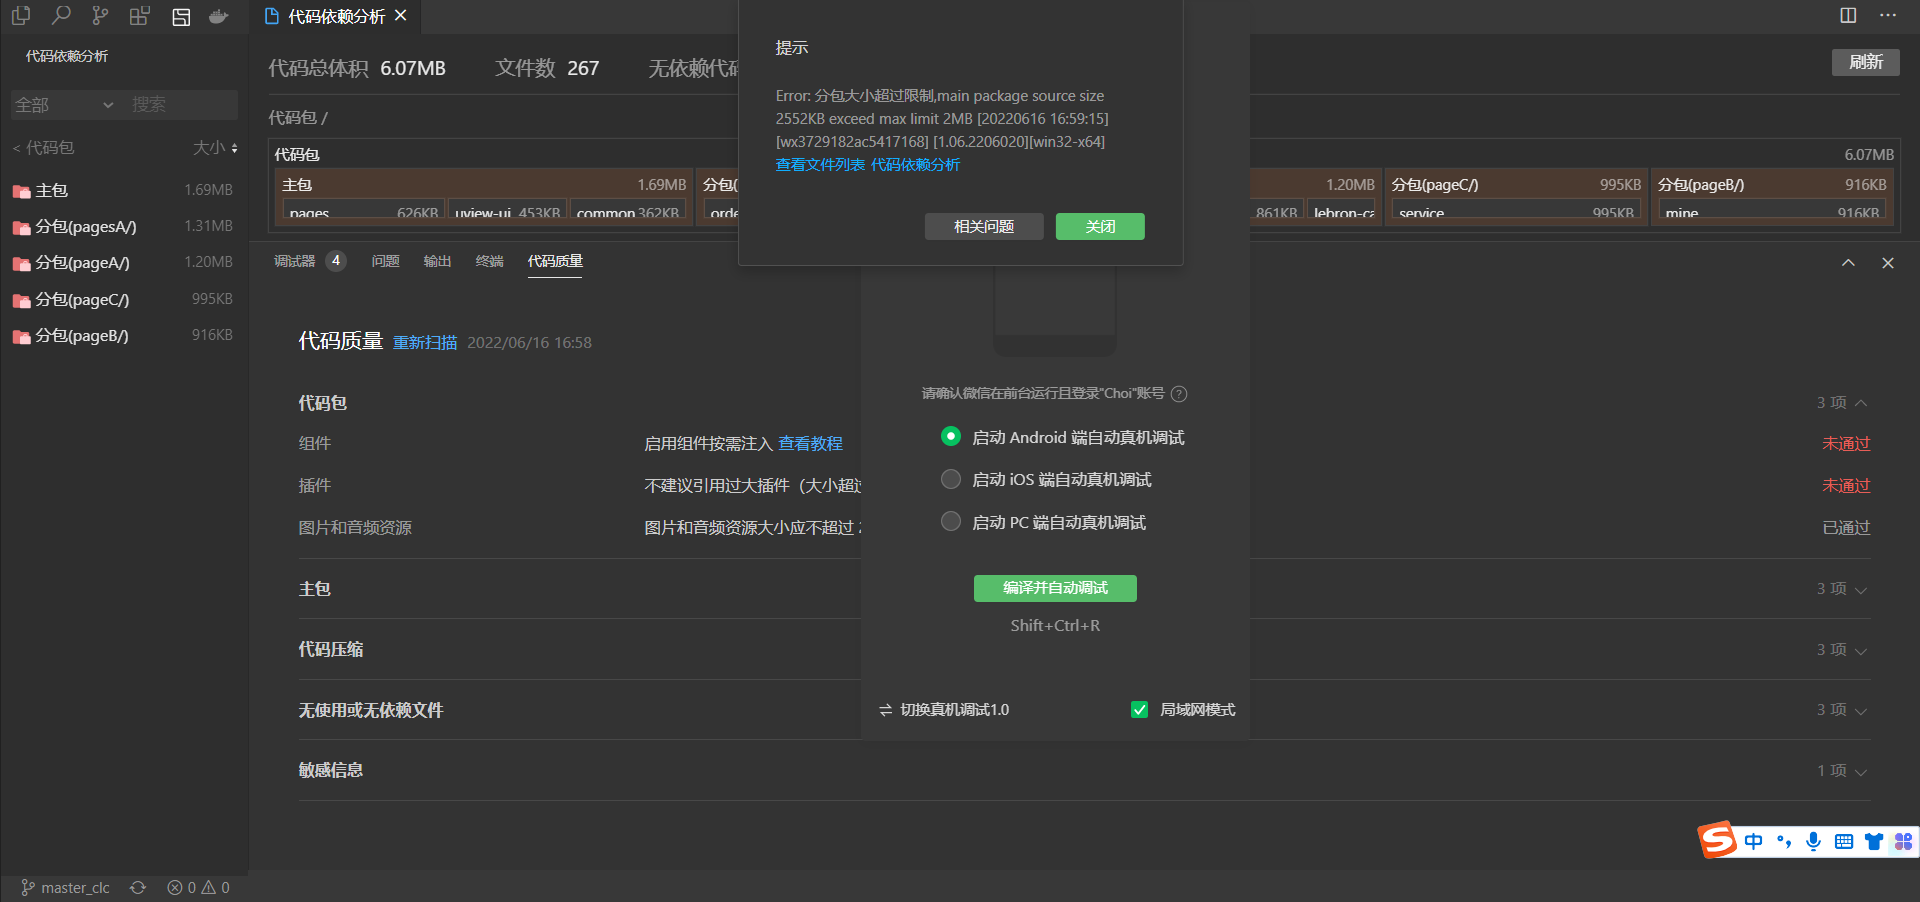Click the help question mark beside Choi account

1179,394
